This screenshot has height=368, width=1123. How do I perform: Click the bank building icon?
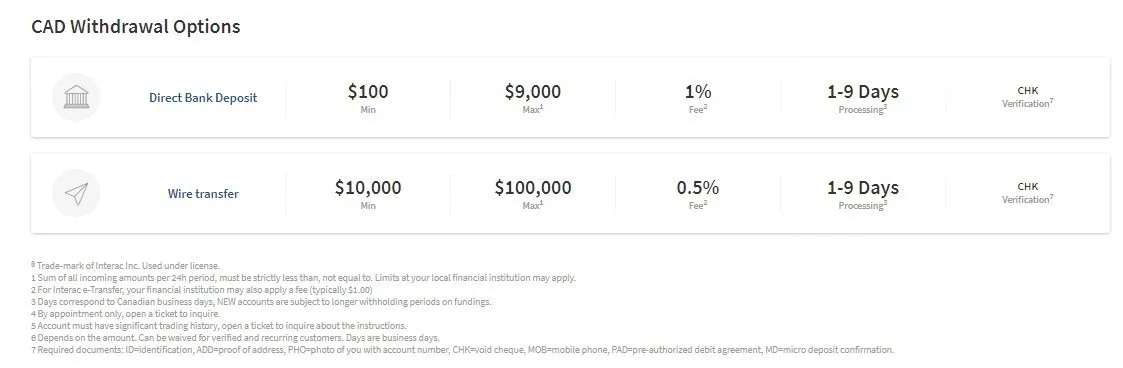[76, 97]
